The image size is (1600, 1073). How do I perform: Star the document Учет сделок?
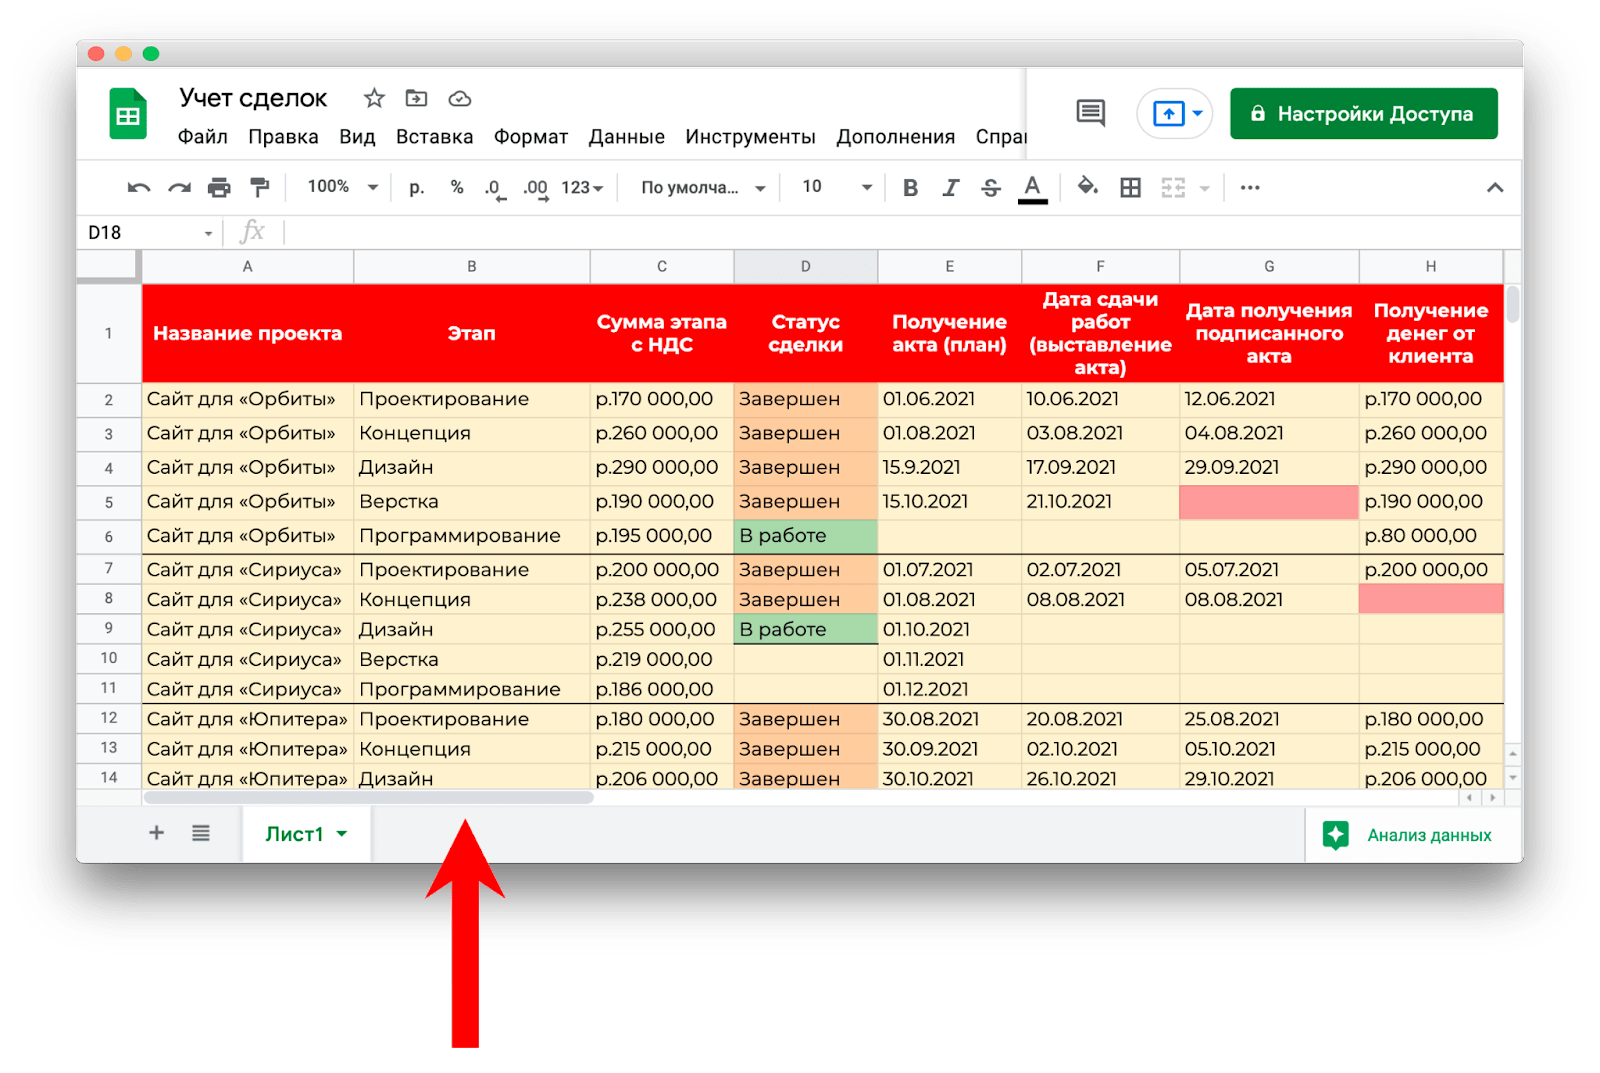(374, 98)
